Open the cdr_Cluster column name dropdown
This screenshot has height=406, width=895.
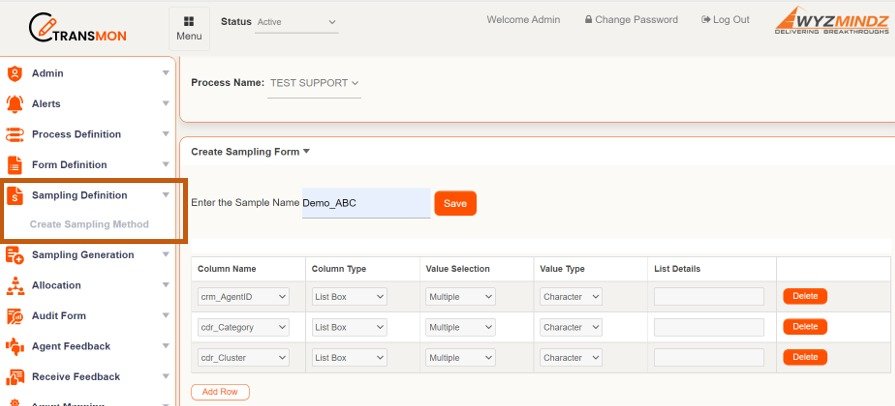pyautogui.click(x=243, y=358)
